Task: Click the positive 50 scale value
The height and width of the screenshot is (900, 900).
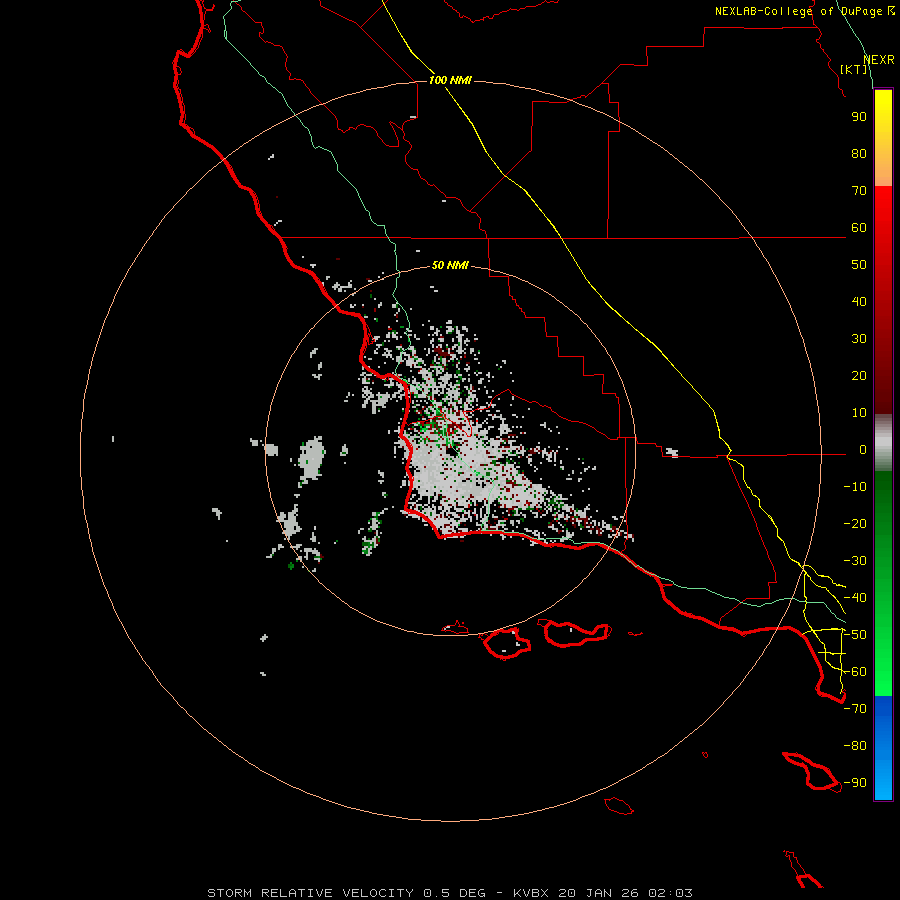Action: pyautogui.click(x=859, y=265)
